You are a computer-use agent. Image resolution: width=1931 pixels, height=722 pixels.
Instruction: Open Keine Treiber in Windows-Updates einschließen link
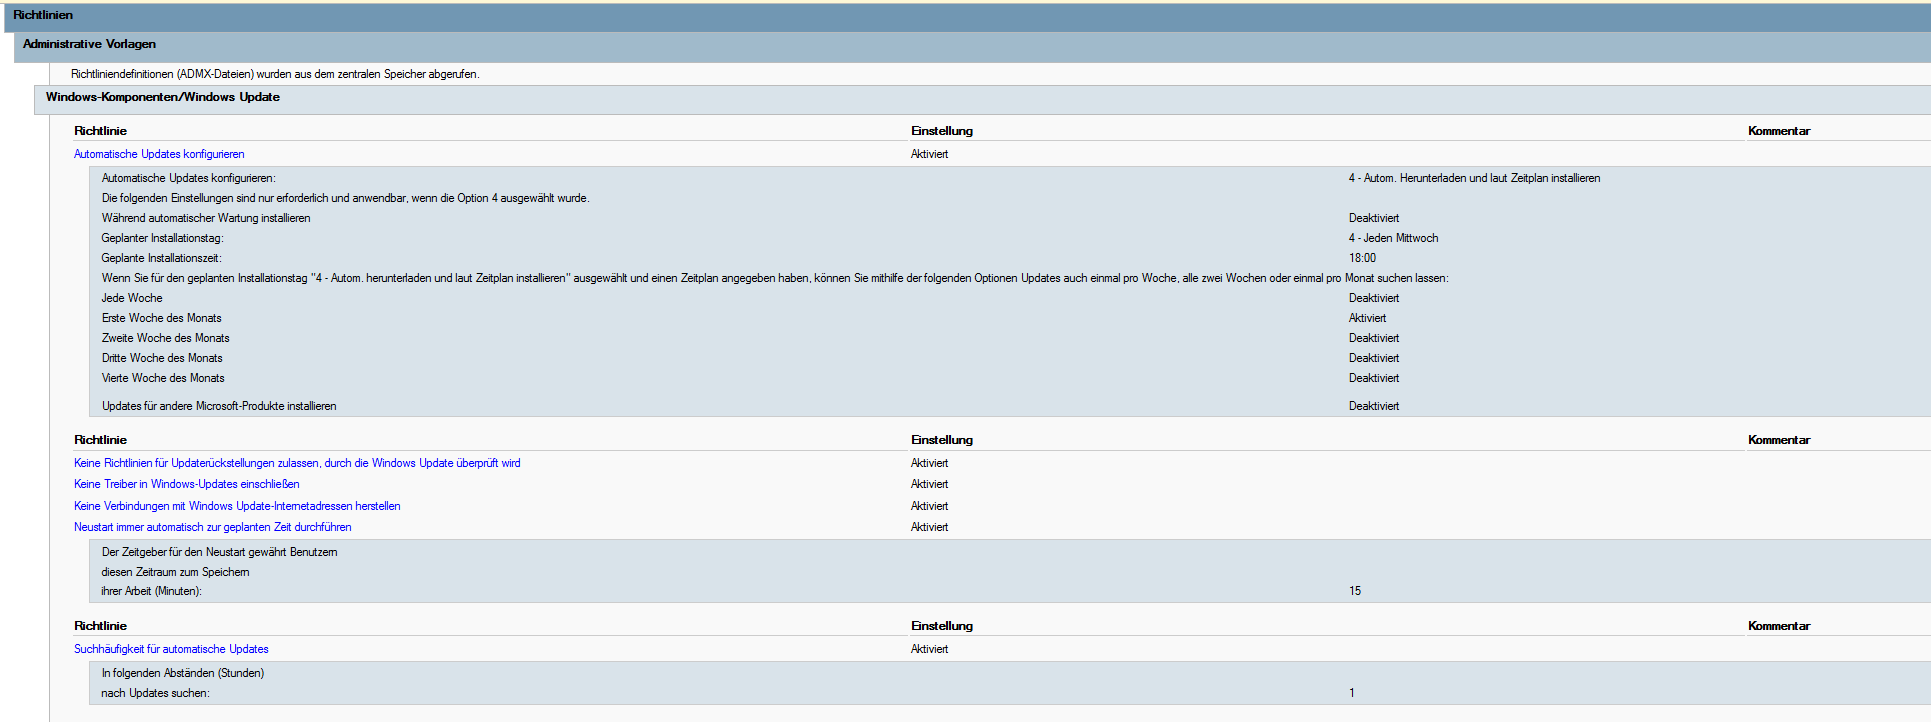coord(187,484)
